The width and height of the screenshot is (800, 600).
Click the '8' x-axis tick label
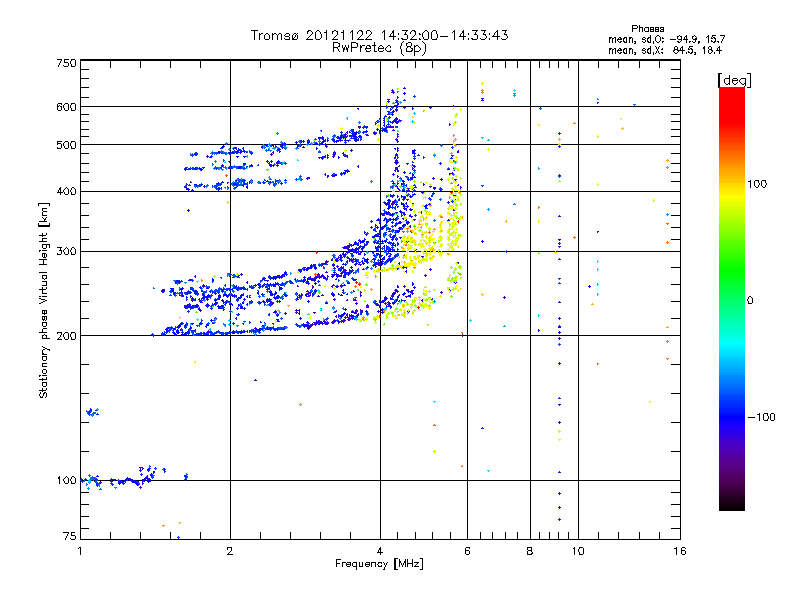tap(530, 551)
